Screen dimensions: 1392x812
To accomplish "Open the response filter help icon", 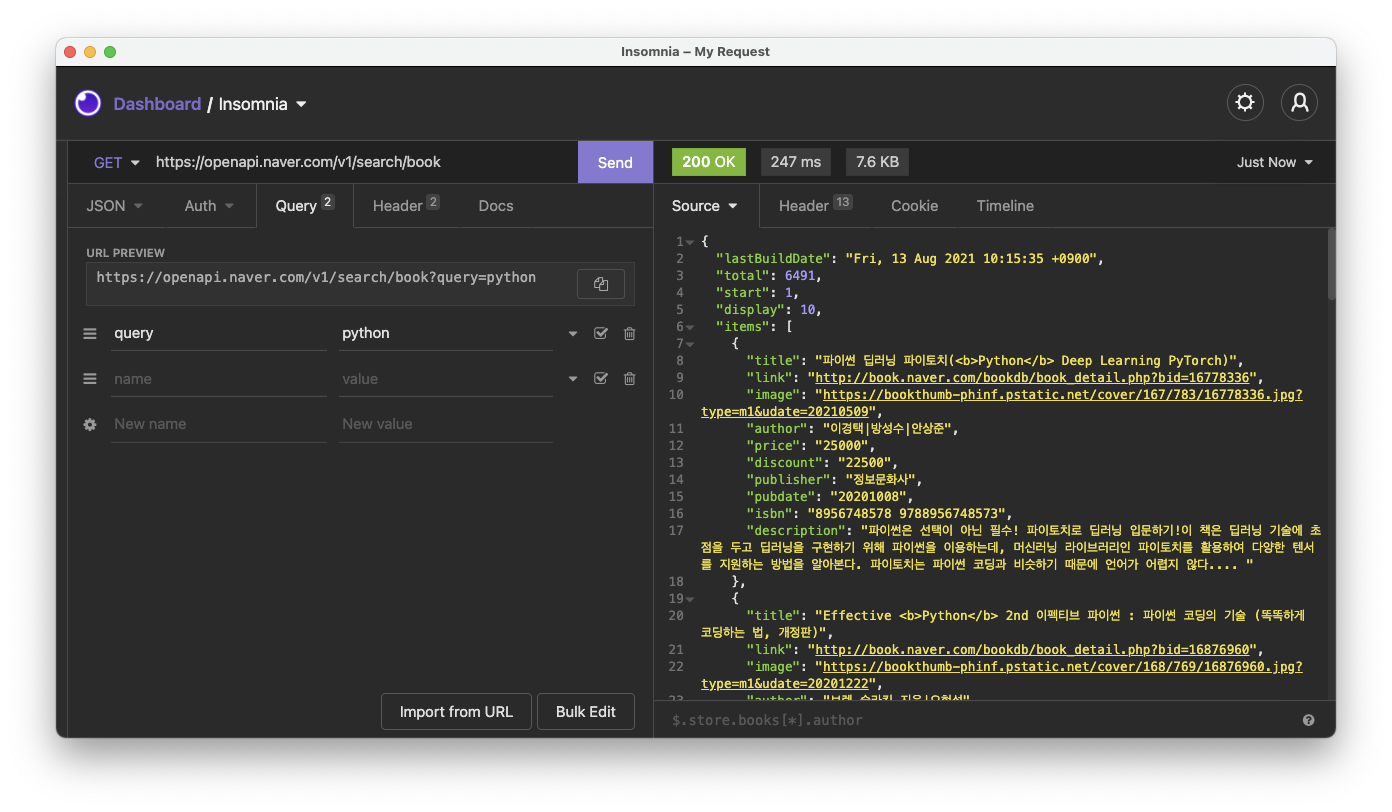I will point(1308,720).
